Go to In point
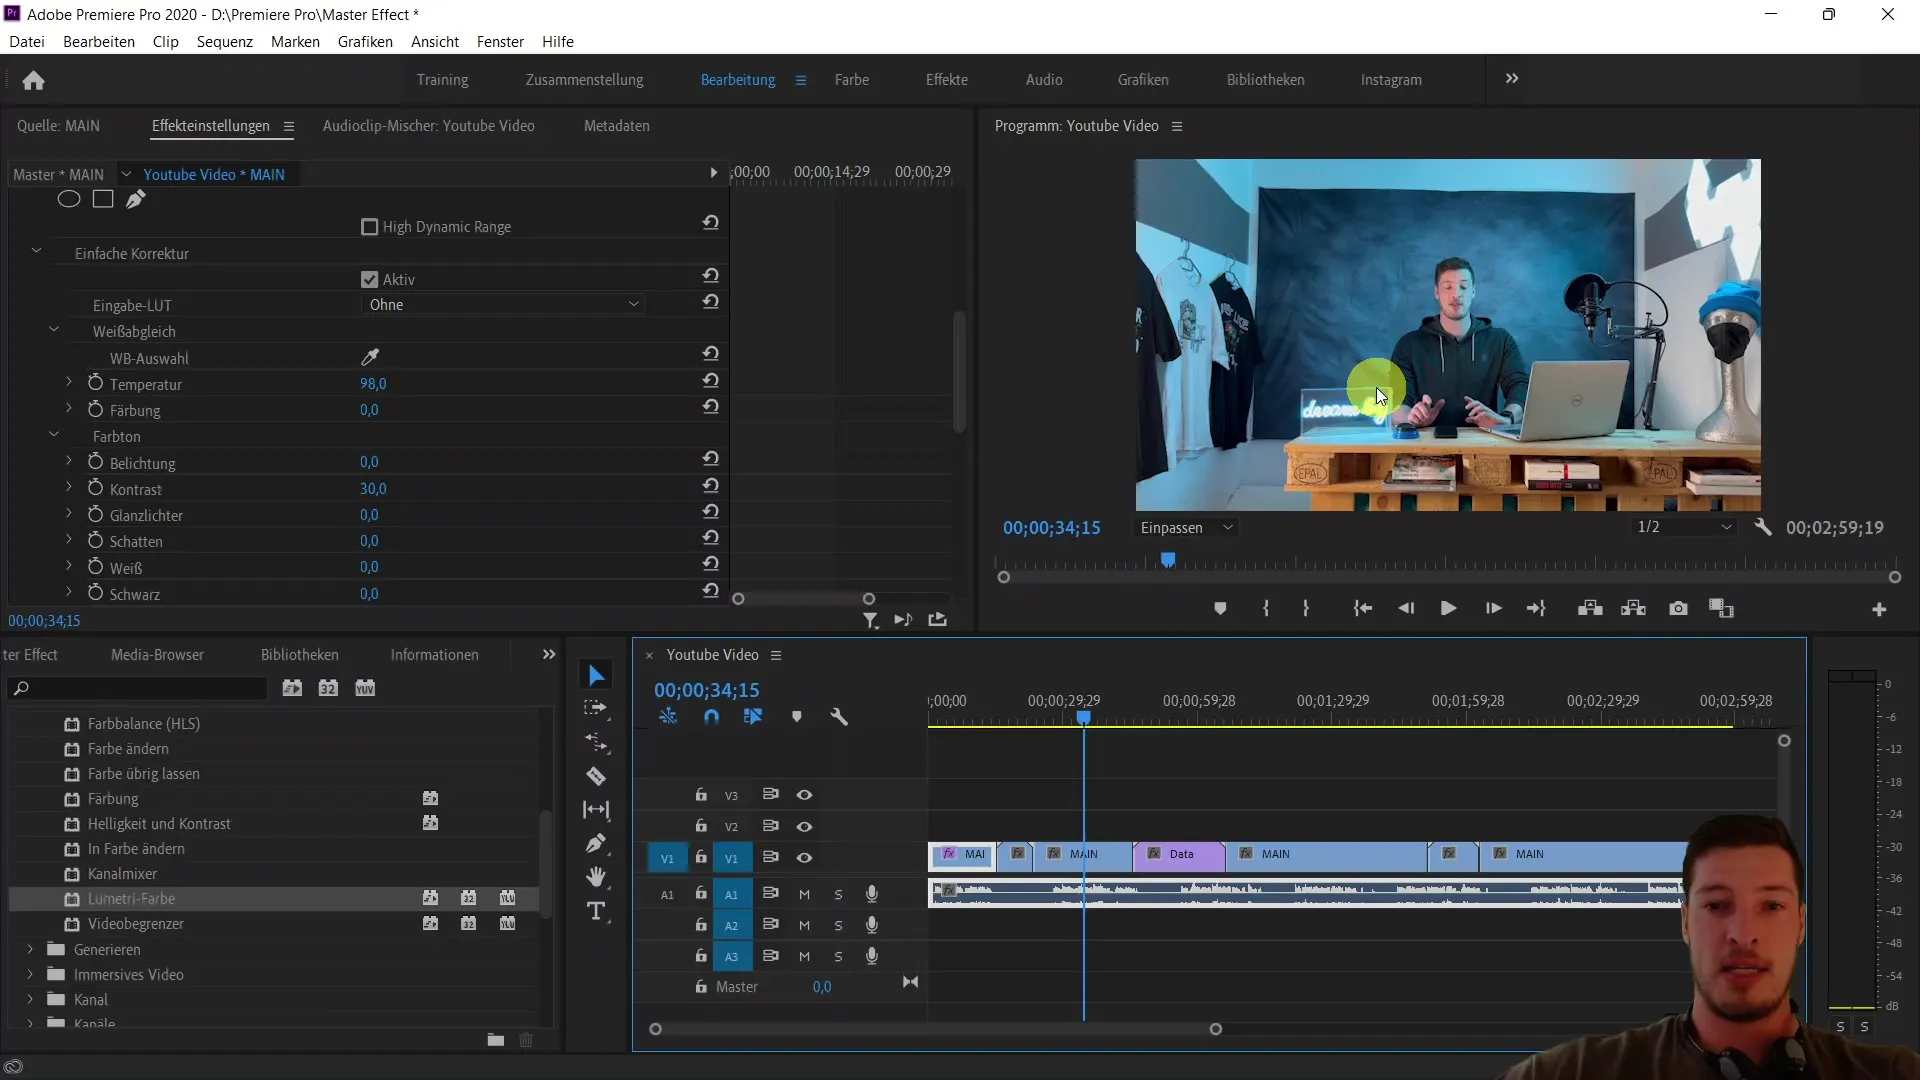Image resolution: width=1920 pixels, height=1080 pixels. (x=1362, y=608)
